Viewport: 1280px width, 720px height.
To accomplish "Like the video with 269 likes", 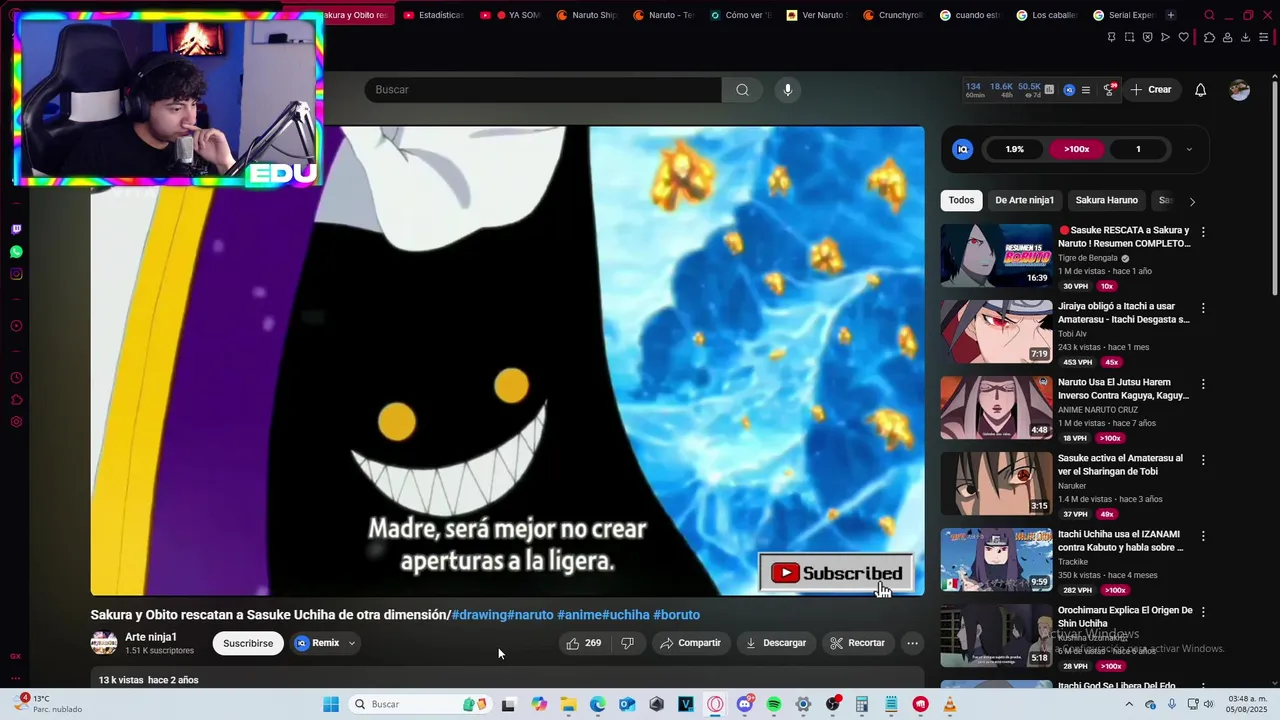I will click(584, 643).
